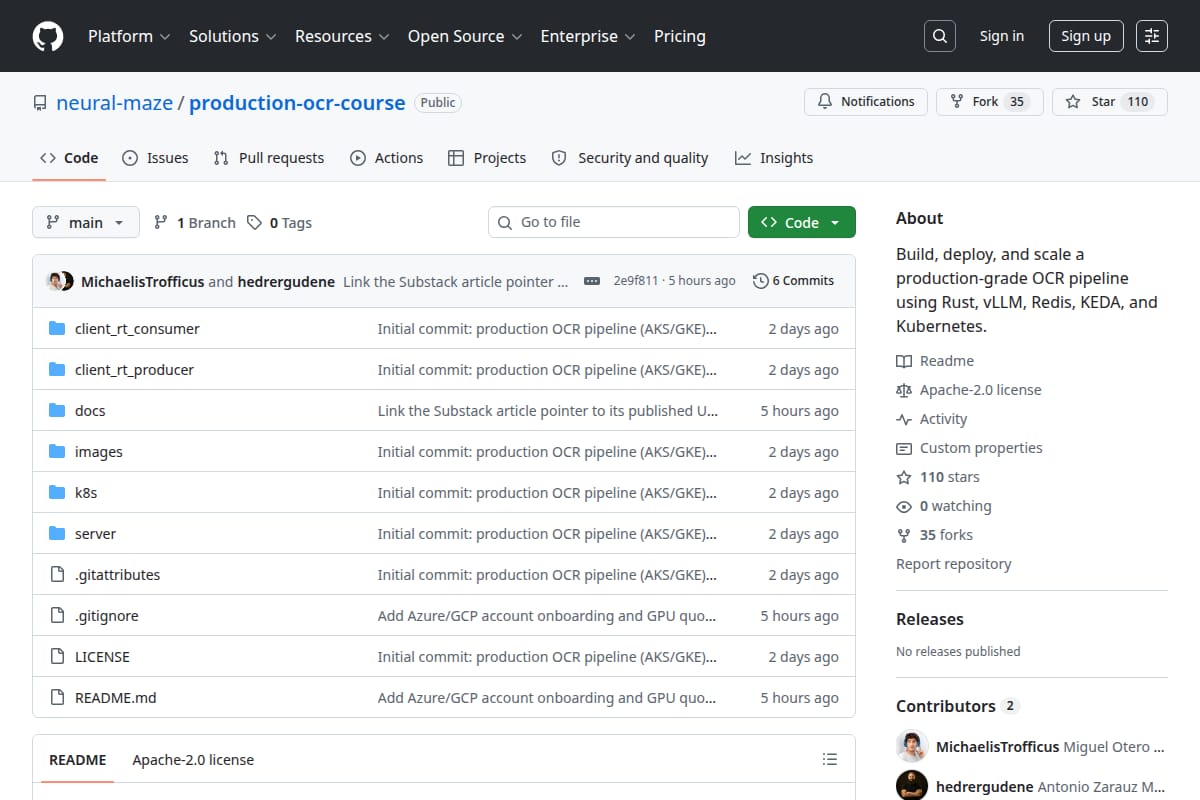Click the 110 stars link
The image size is (1200, 800).
(938, 477)
